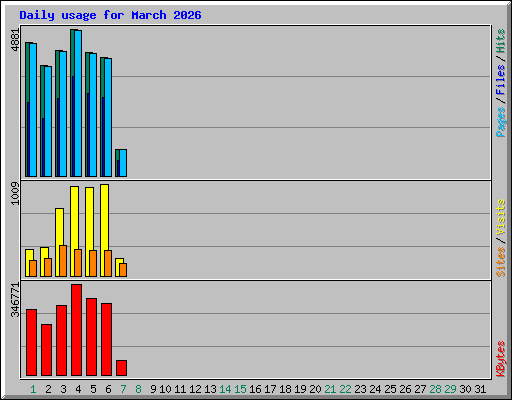Click the yellow 'Visits' legend label
This screenshot has height=400, width=512.
(501, 217)
